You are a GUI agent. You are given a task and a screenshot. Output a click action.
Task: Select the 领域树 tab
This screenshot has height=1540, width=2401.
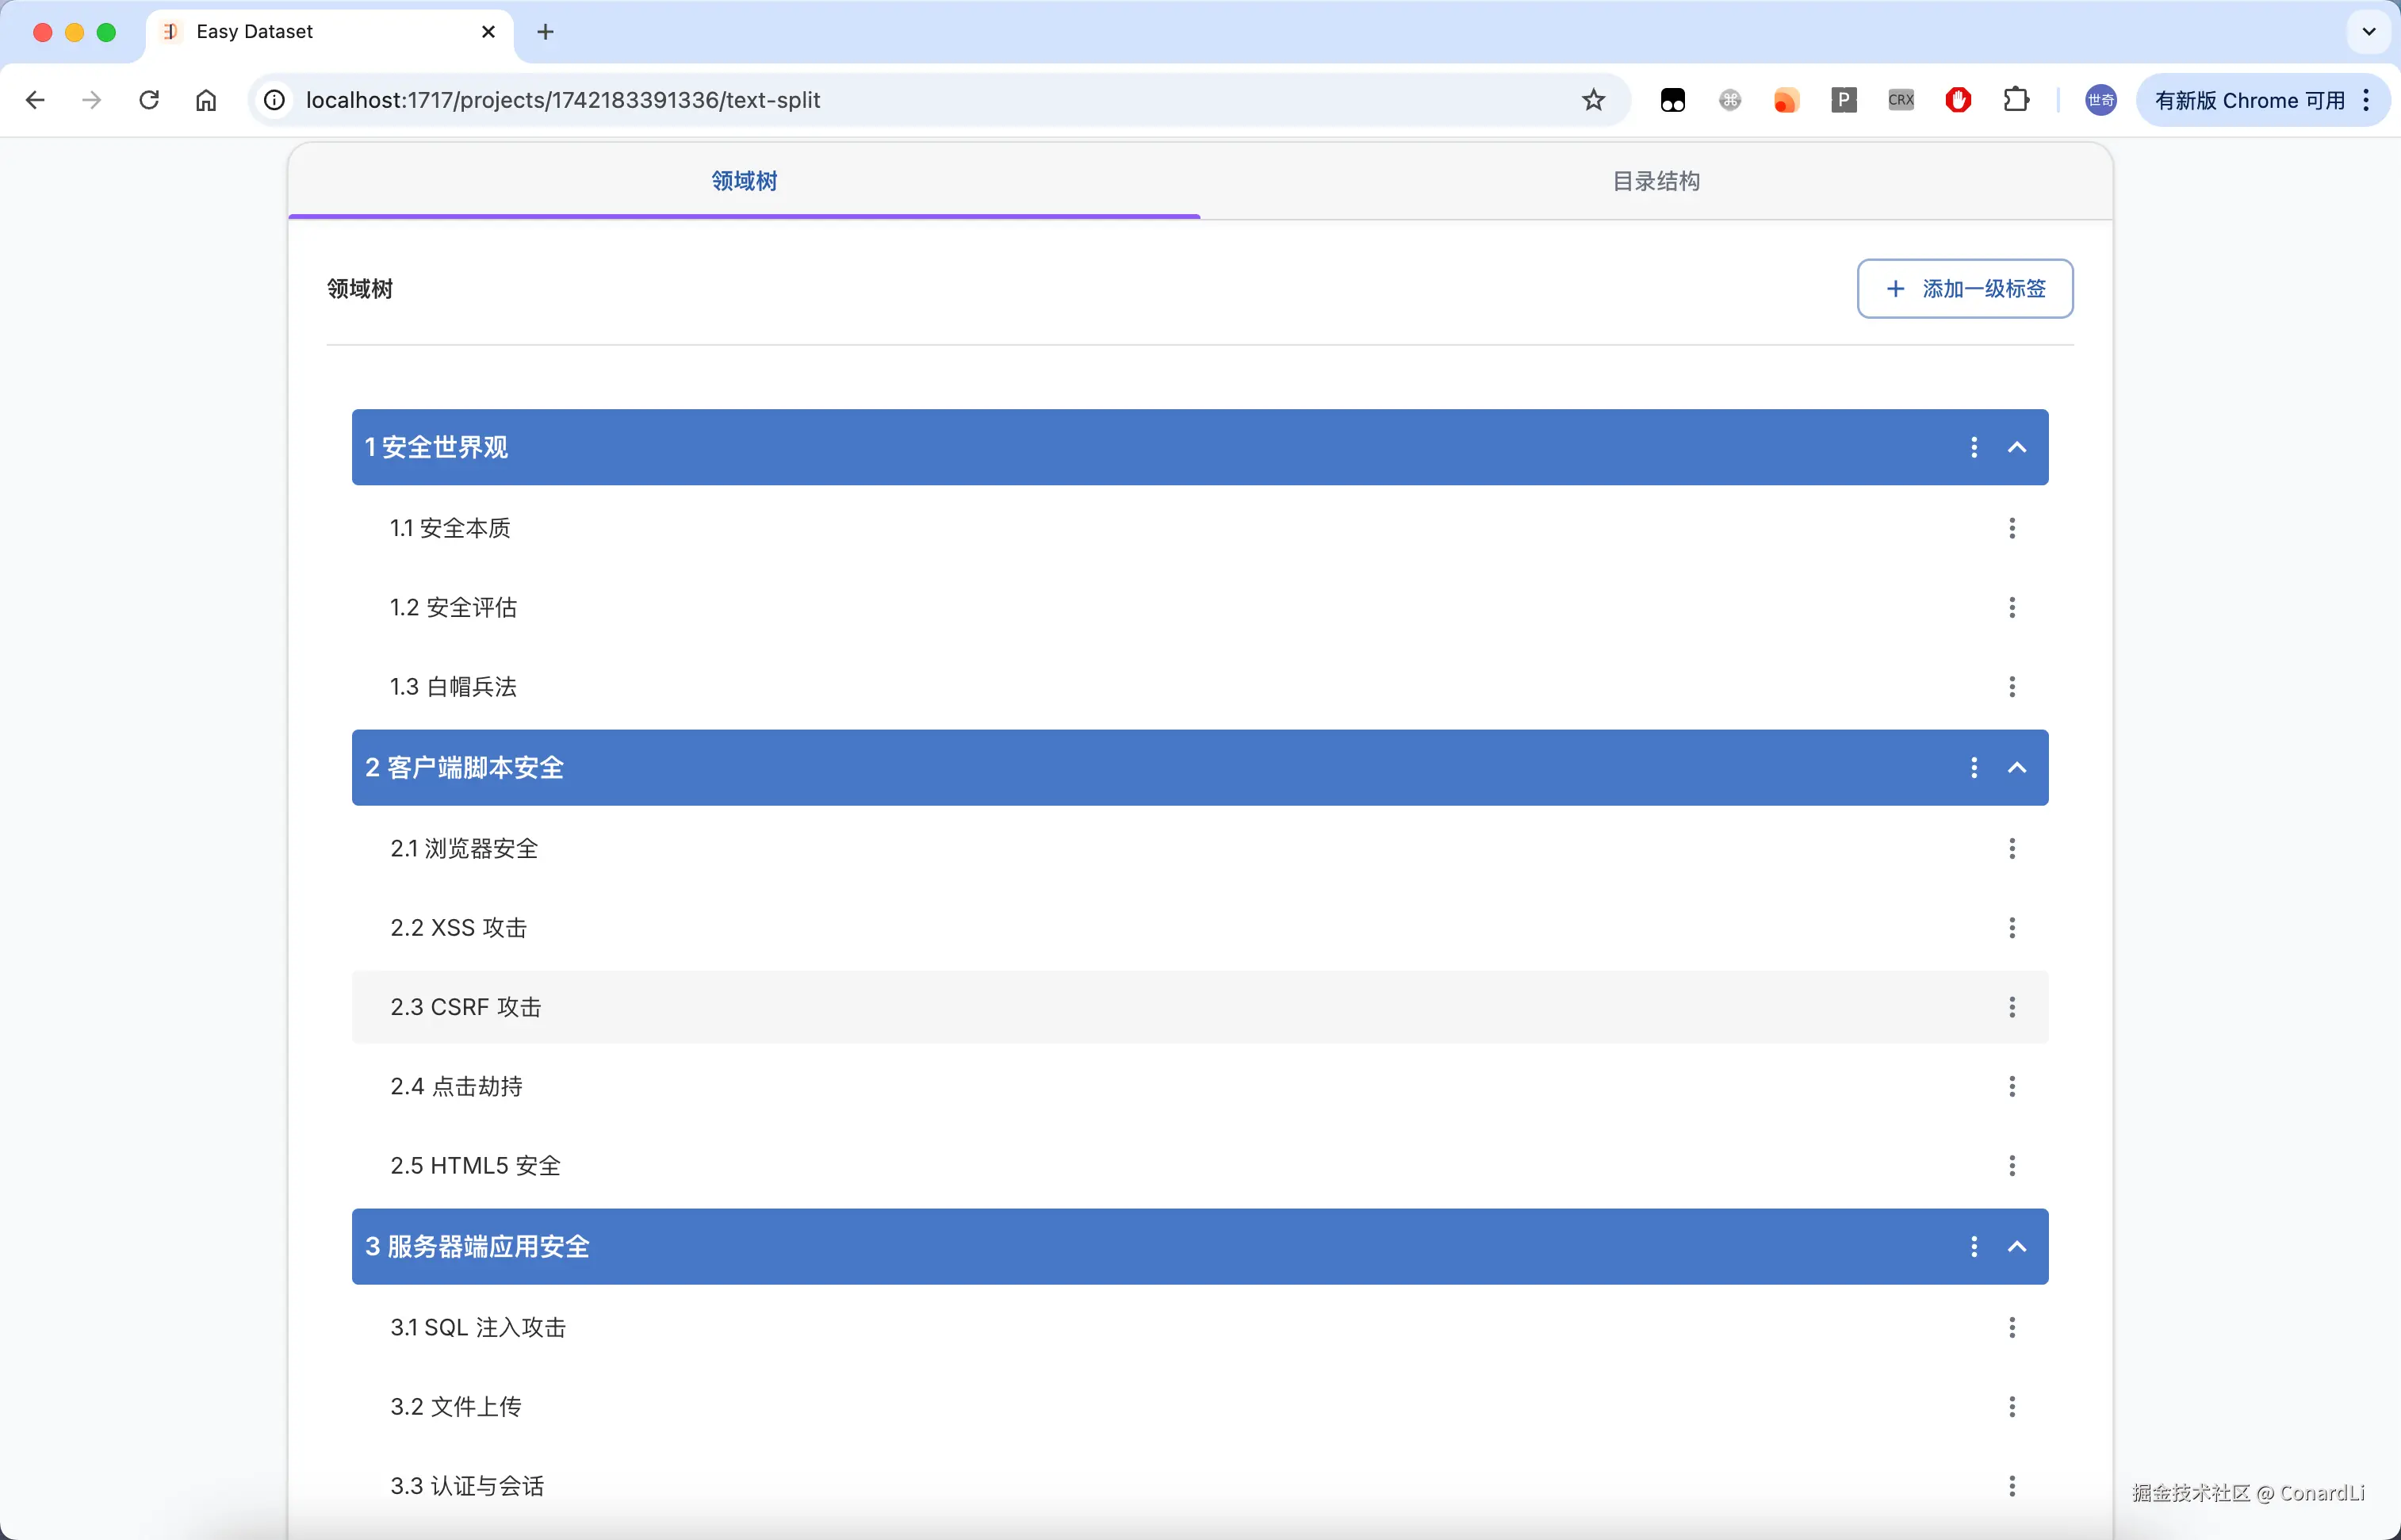[744, 181]
